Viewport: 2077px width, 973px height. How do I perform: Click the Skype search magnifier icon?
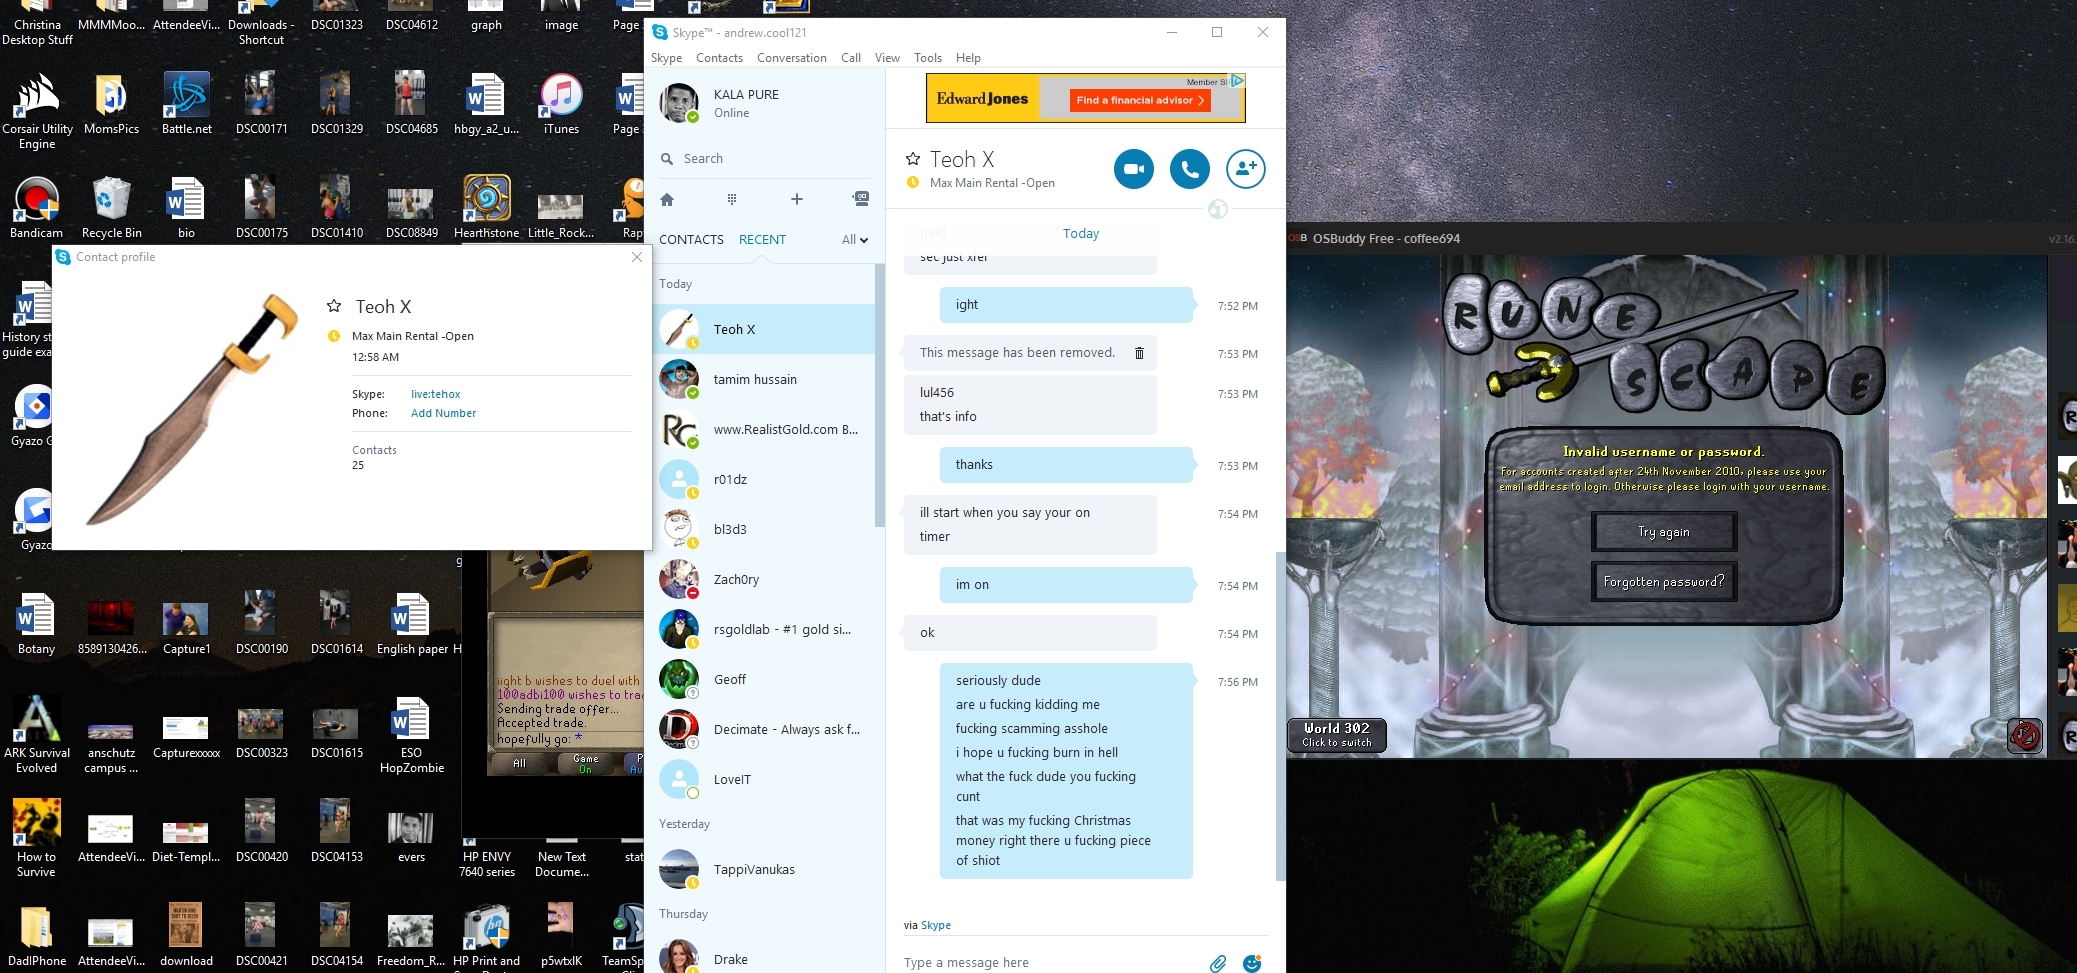pos(667,159)
